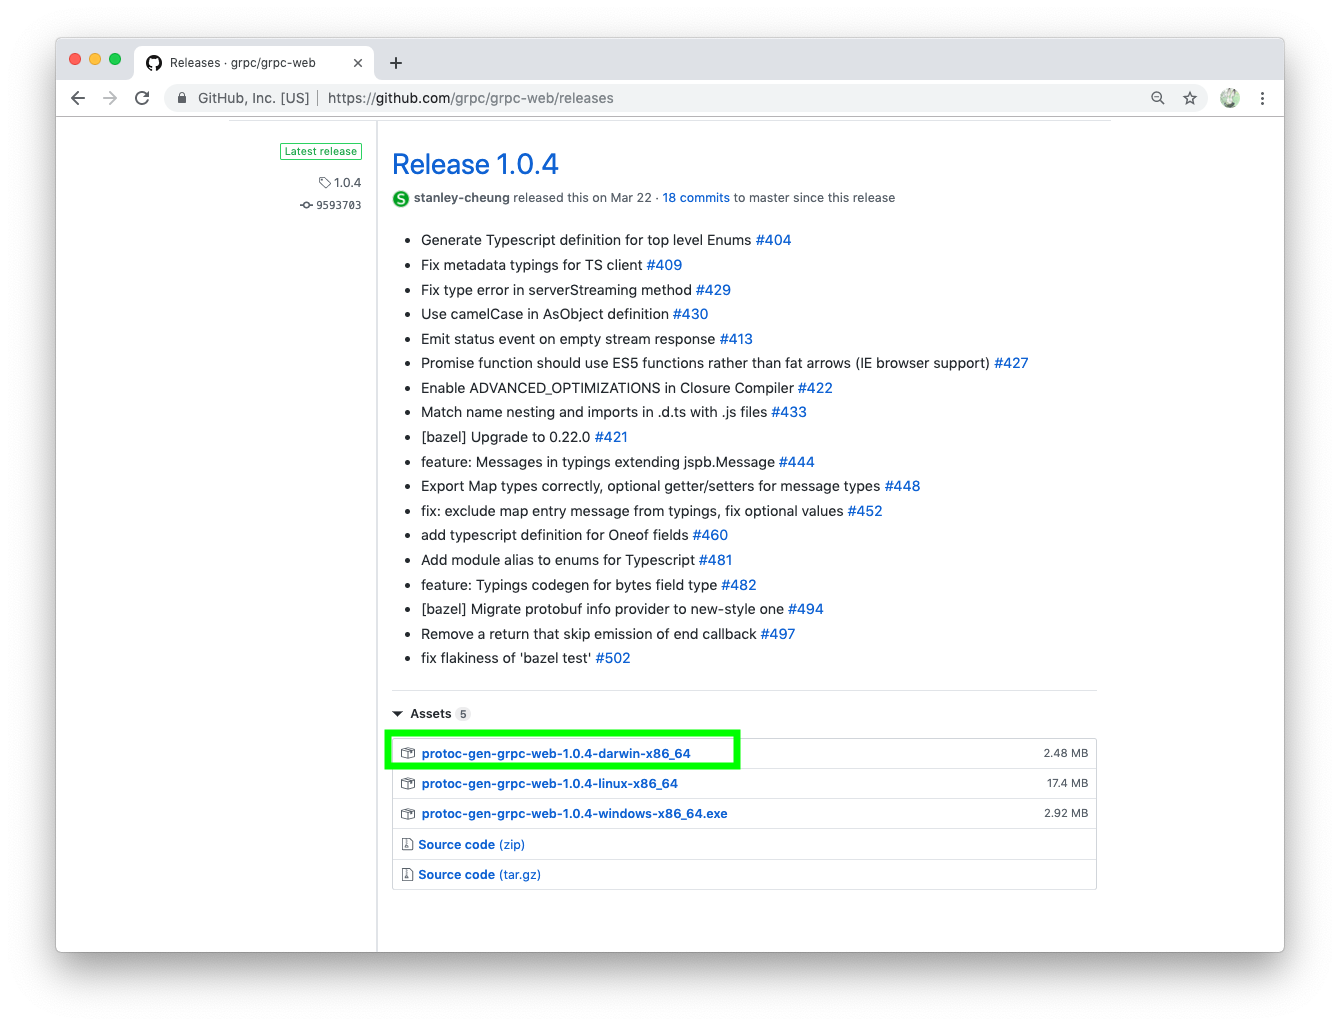Collapse the Assets section
The image size is (1340, 1026).
[x=398, y=713]
